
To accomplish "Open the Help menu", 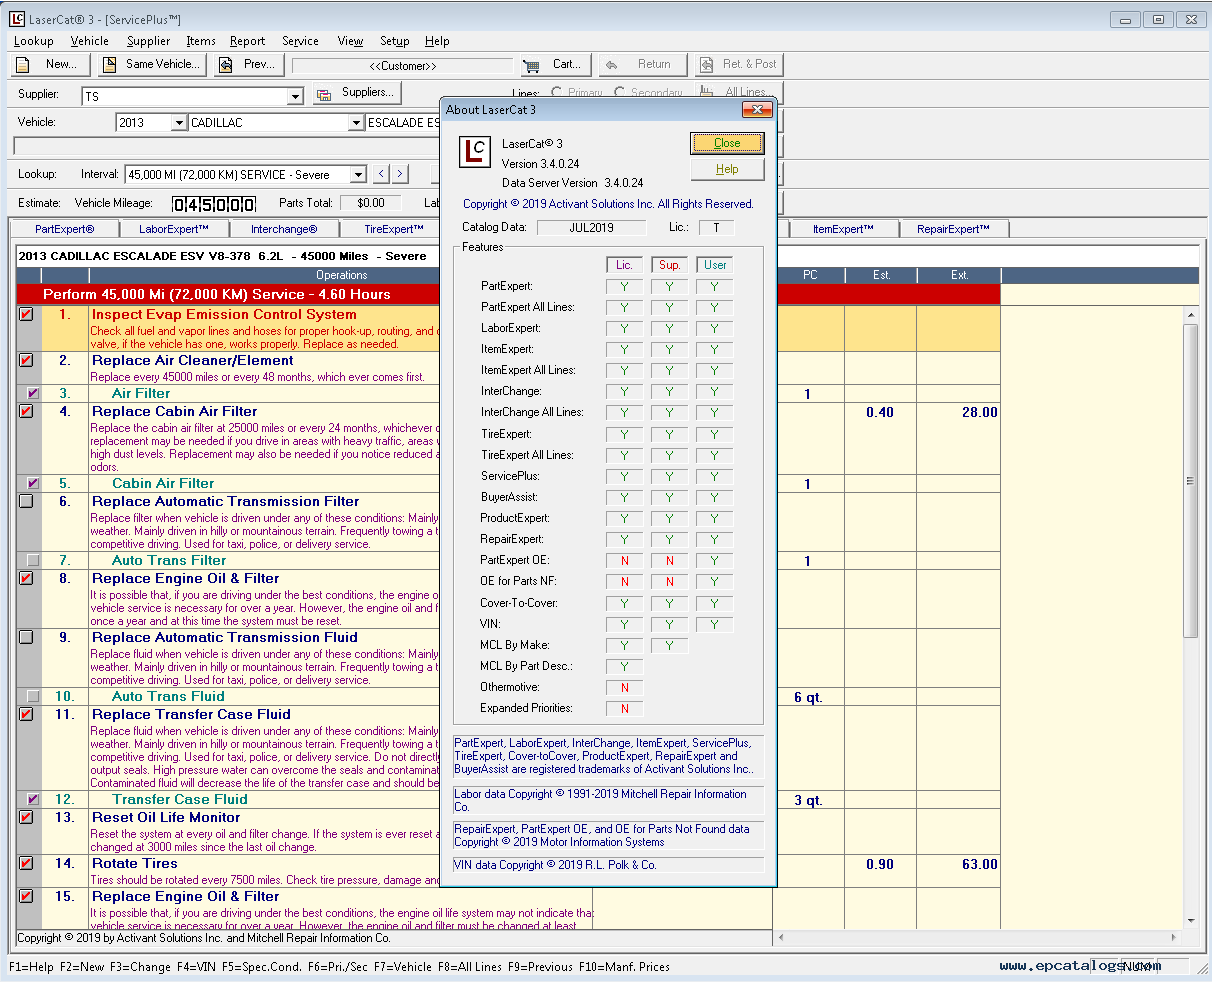I will click(x=437, y=41).
